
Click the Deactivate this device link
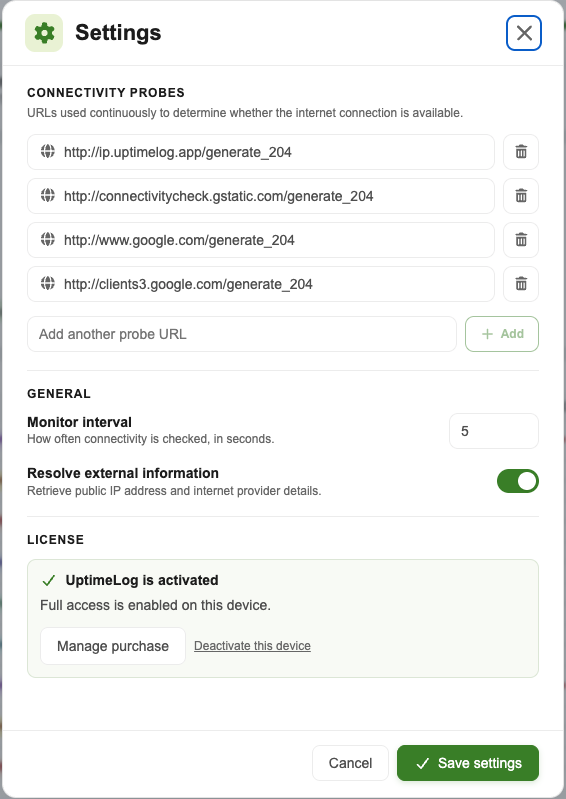click(252, 646)
